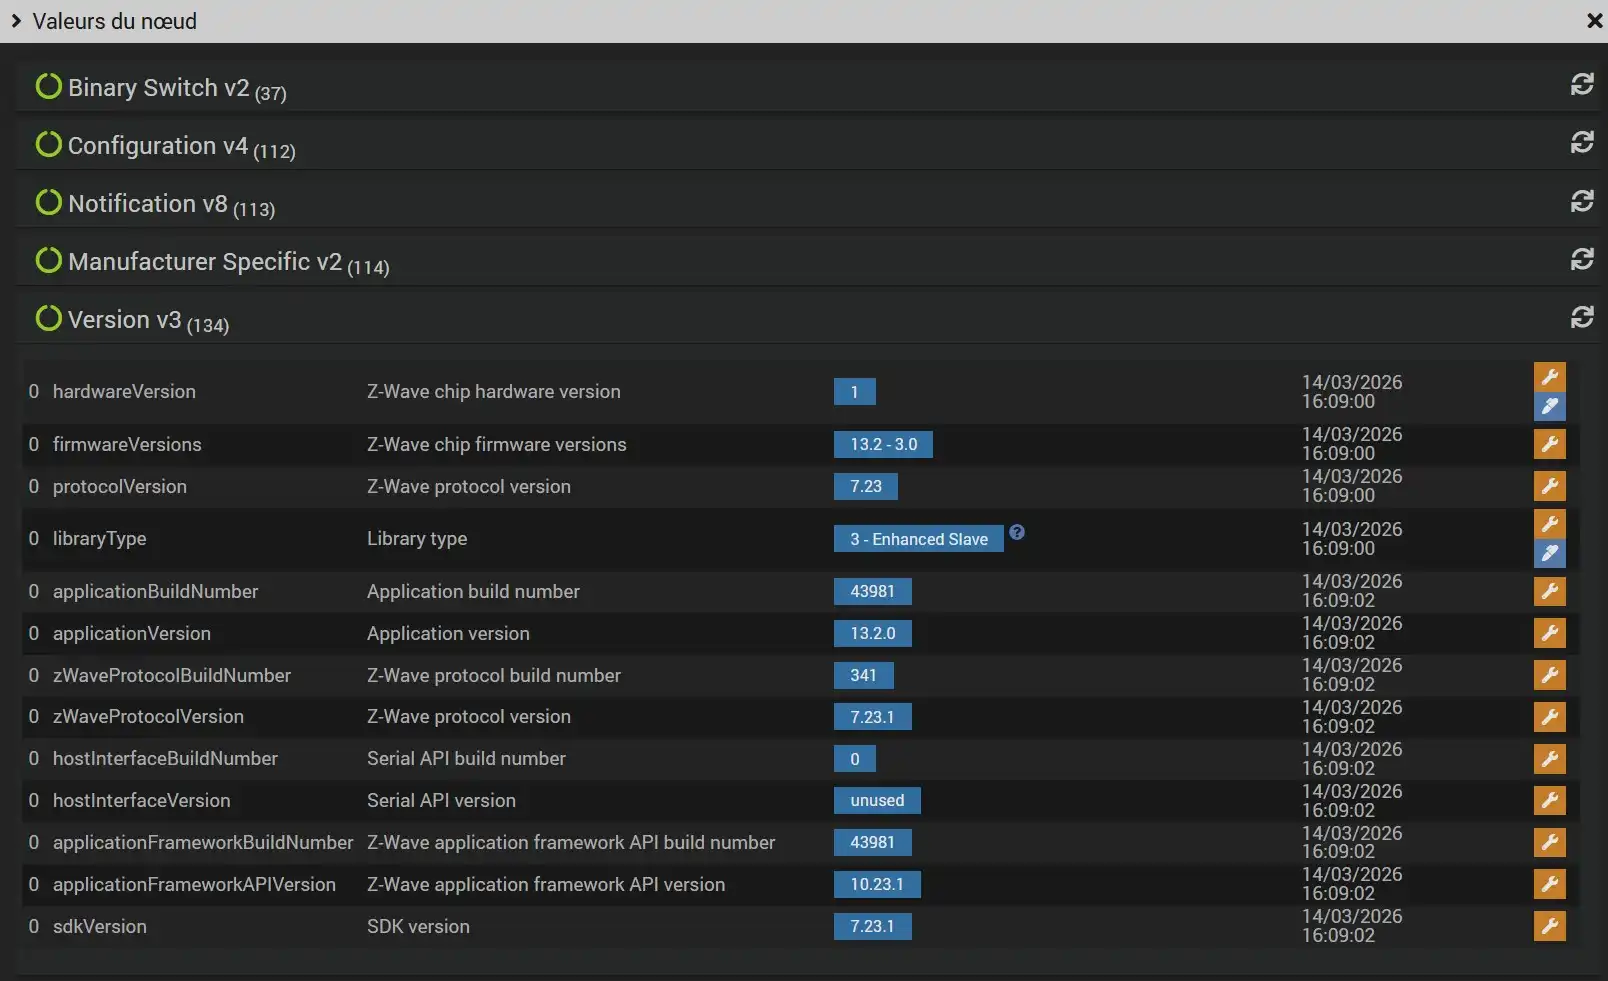Expand the Configuration v4 section header

click(157, 146)
